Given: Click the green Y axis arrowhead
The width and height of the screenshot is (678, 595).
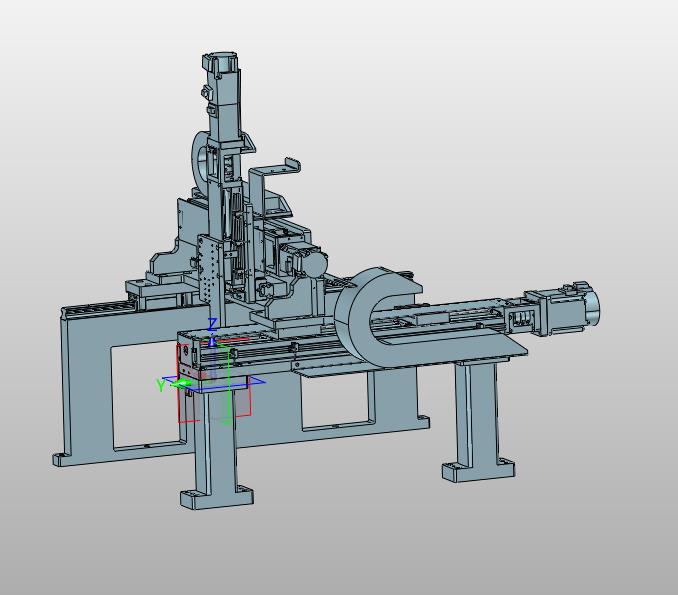Looking at the screenshot, I should point(183,383).
